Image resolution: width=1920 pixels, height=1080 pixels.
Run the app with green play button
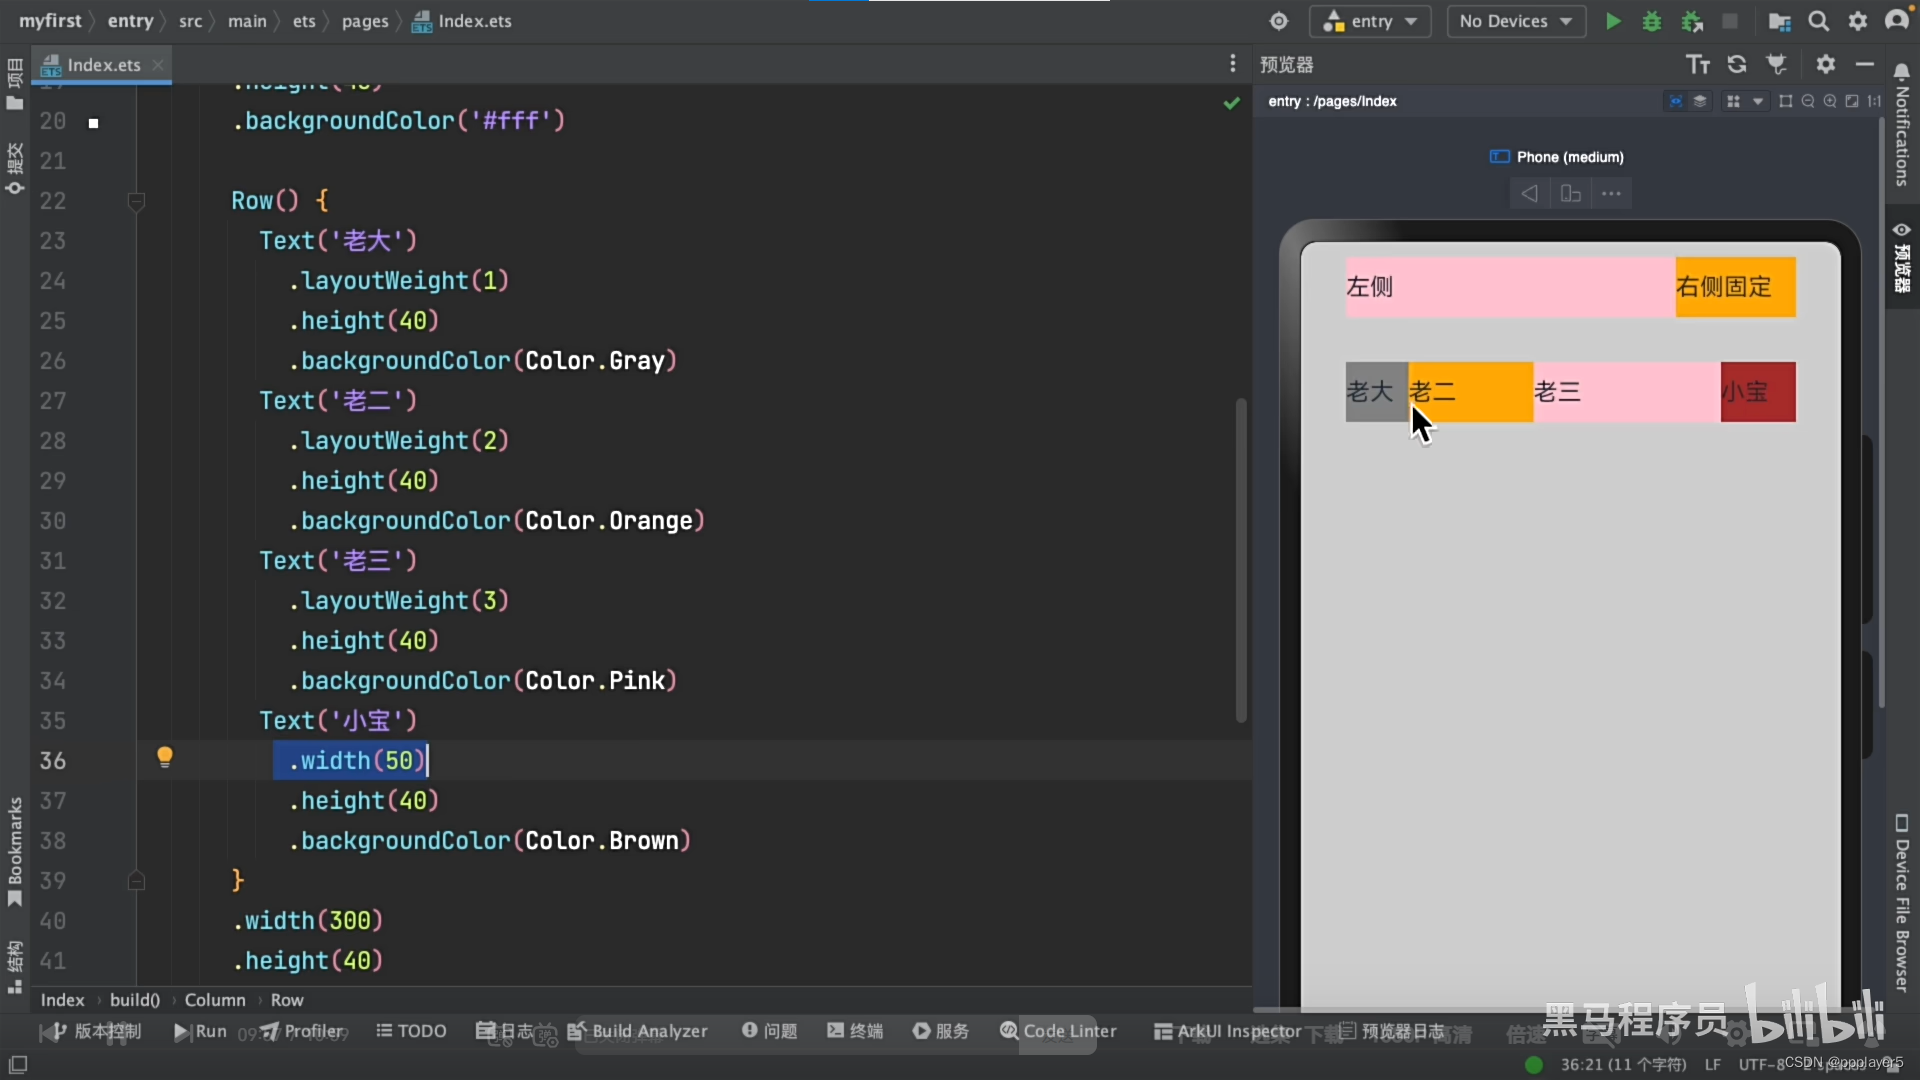click(x=1613, y=21)
